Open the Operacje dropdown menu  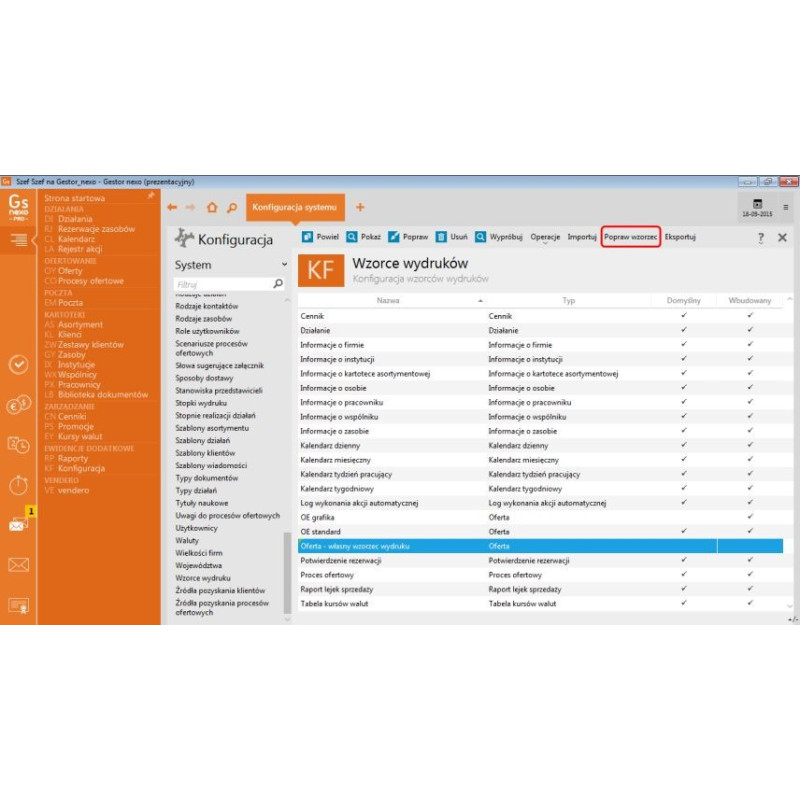545,237
